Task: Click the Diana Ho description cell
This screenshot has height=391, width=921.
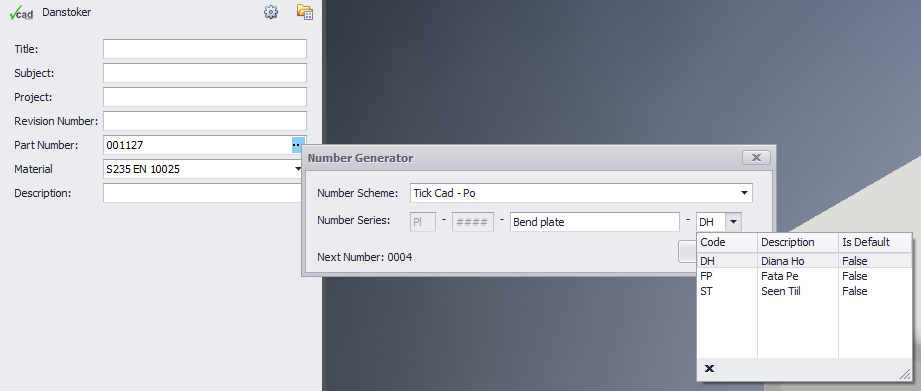Action: pyautogui.click(x=798, y=261)
